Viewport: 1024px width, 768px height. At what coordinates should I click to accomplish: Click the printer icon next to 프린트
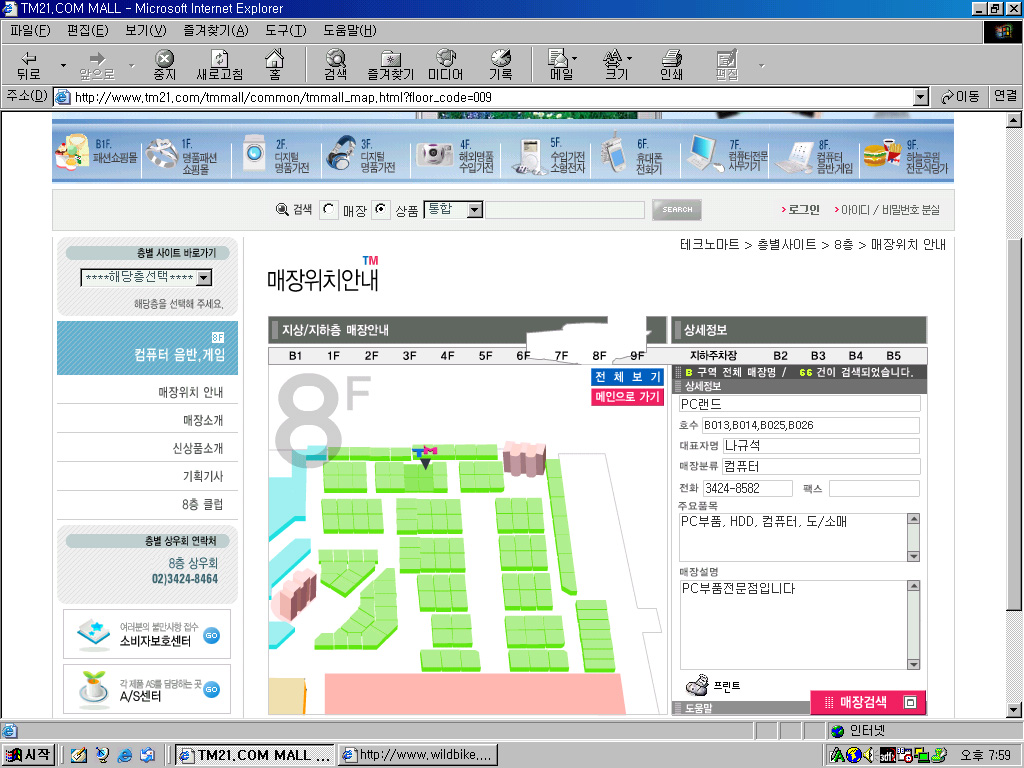pos(697,684)
